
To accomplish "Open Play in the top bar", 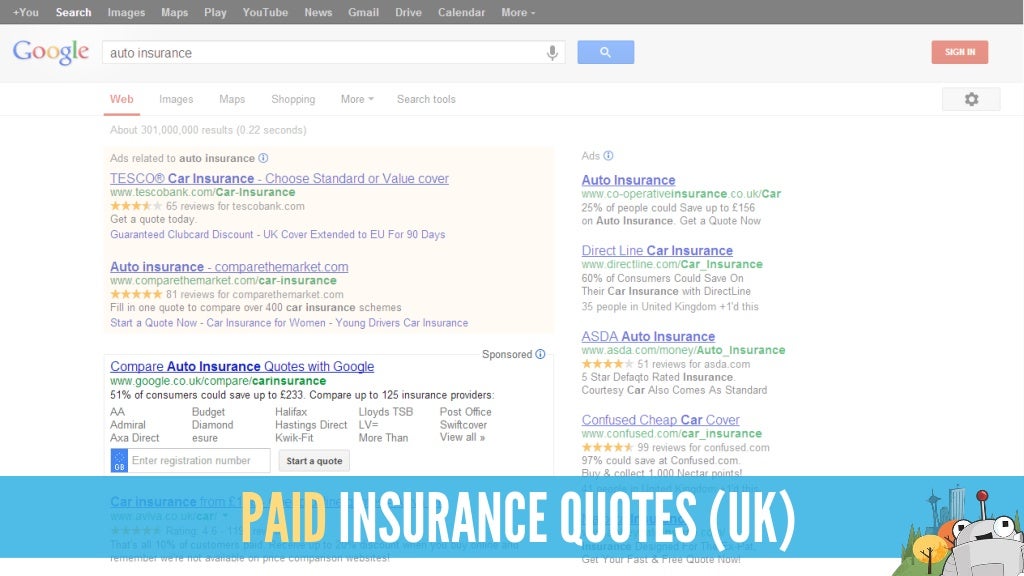I will [x=215, y=12].
